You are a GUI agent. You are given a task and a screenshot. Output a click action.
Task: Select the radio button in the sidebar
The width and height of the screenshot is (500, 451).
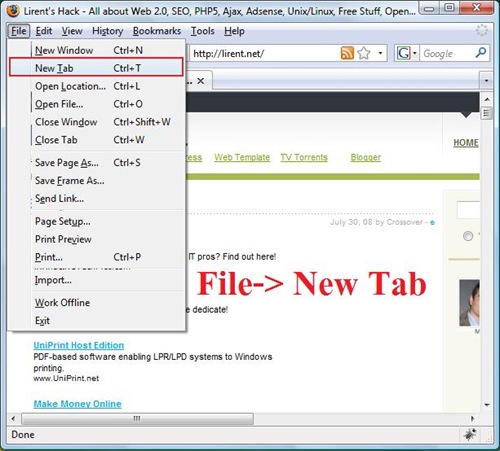click(x=468, y=236)
